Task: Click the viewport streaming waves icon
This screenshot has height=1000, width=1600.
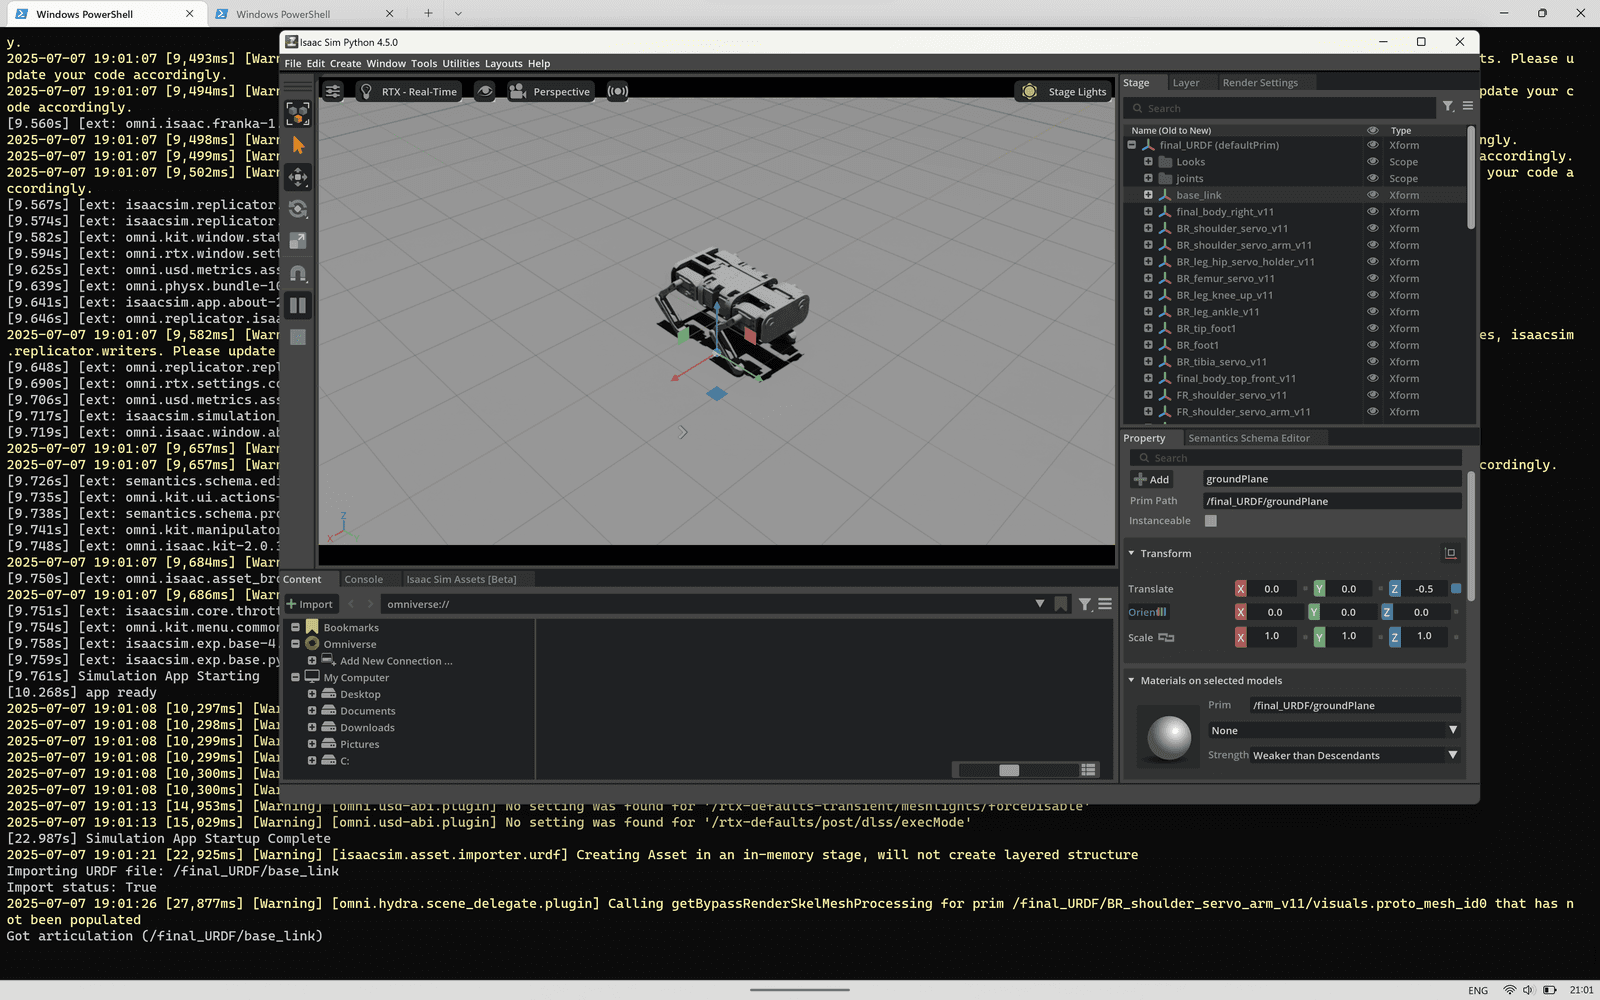Action: pos(618,91)
